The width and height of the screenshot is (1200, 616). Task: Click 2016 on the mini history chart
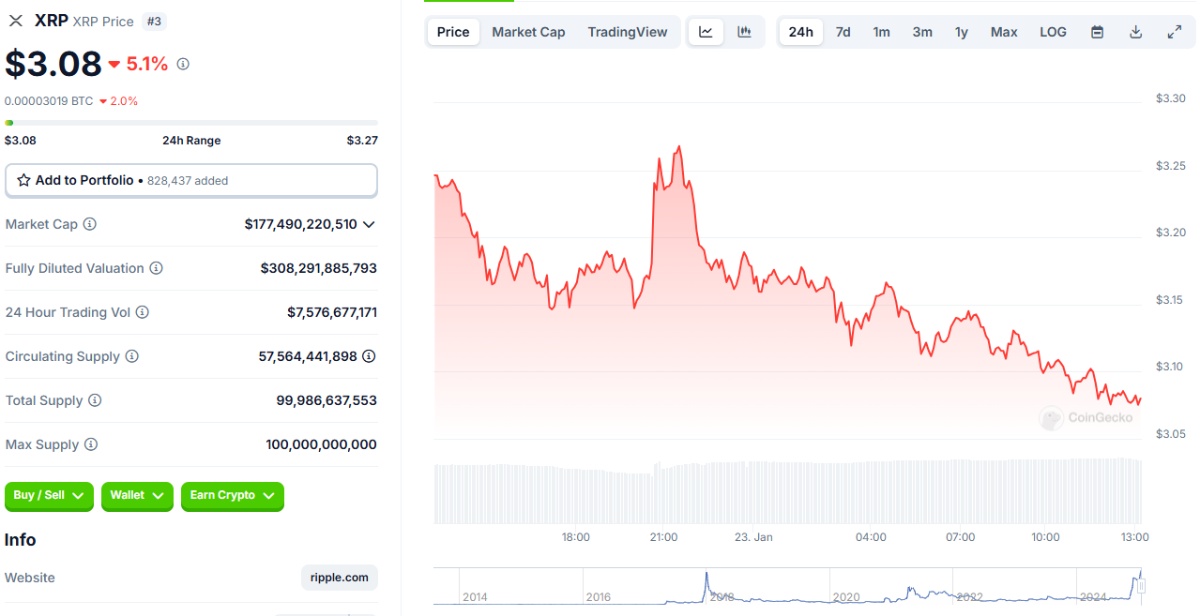coord(598,597)
